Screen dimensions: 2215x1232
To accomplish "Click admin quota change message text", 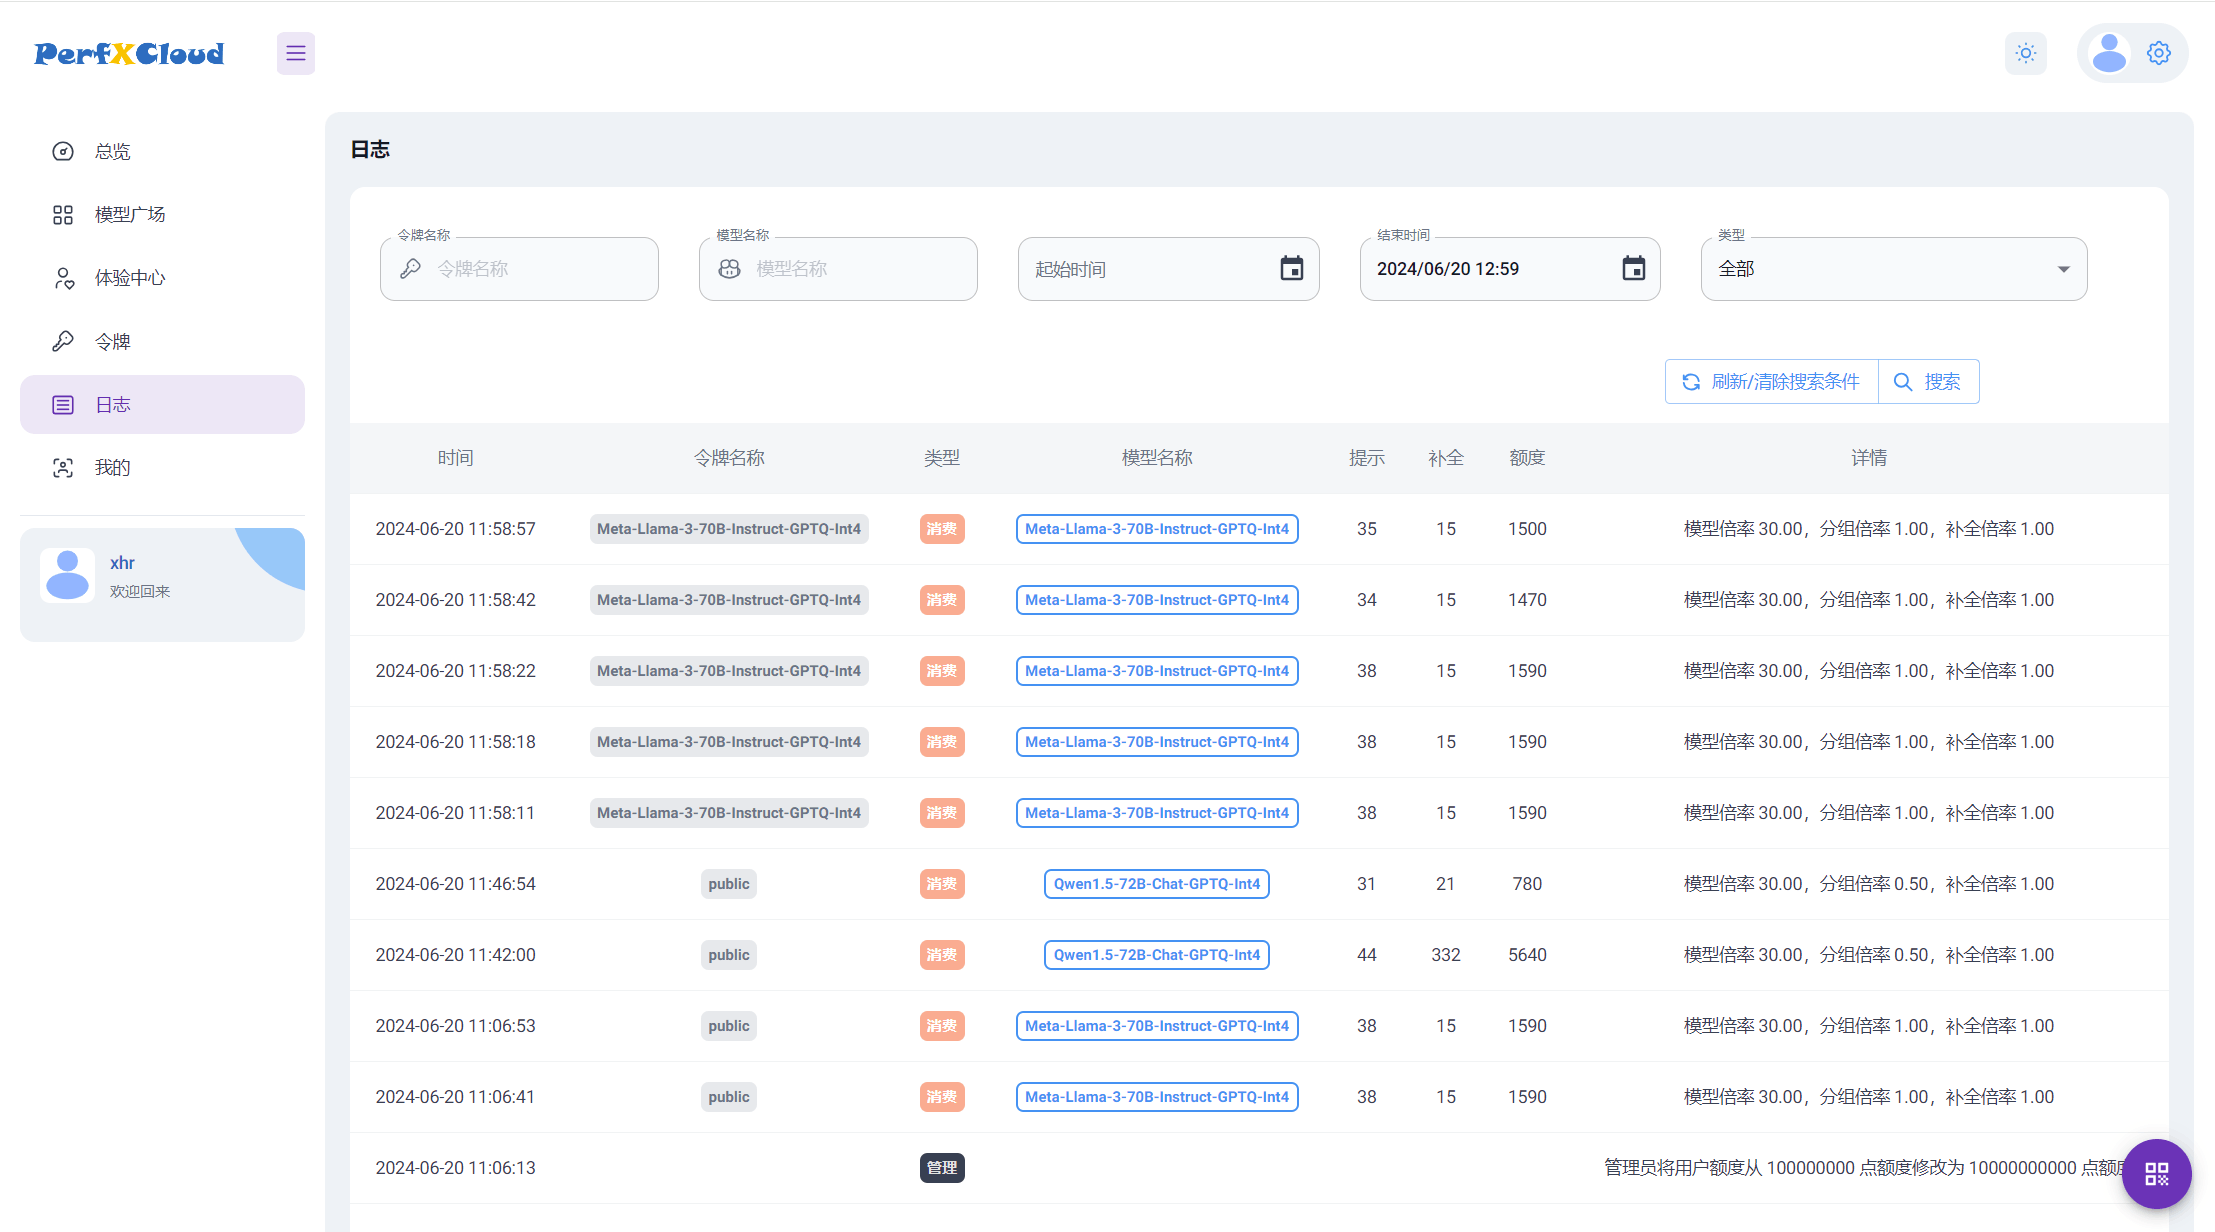I will coord(1865,1168).
